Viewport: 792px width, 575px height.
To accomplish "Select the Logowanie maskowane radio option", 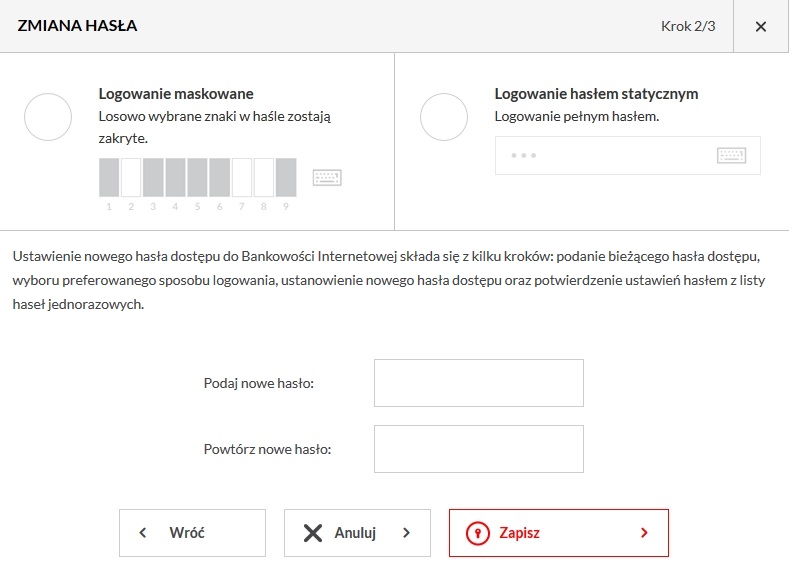I will coord(48,117).
